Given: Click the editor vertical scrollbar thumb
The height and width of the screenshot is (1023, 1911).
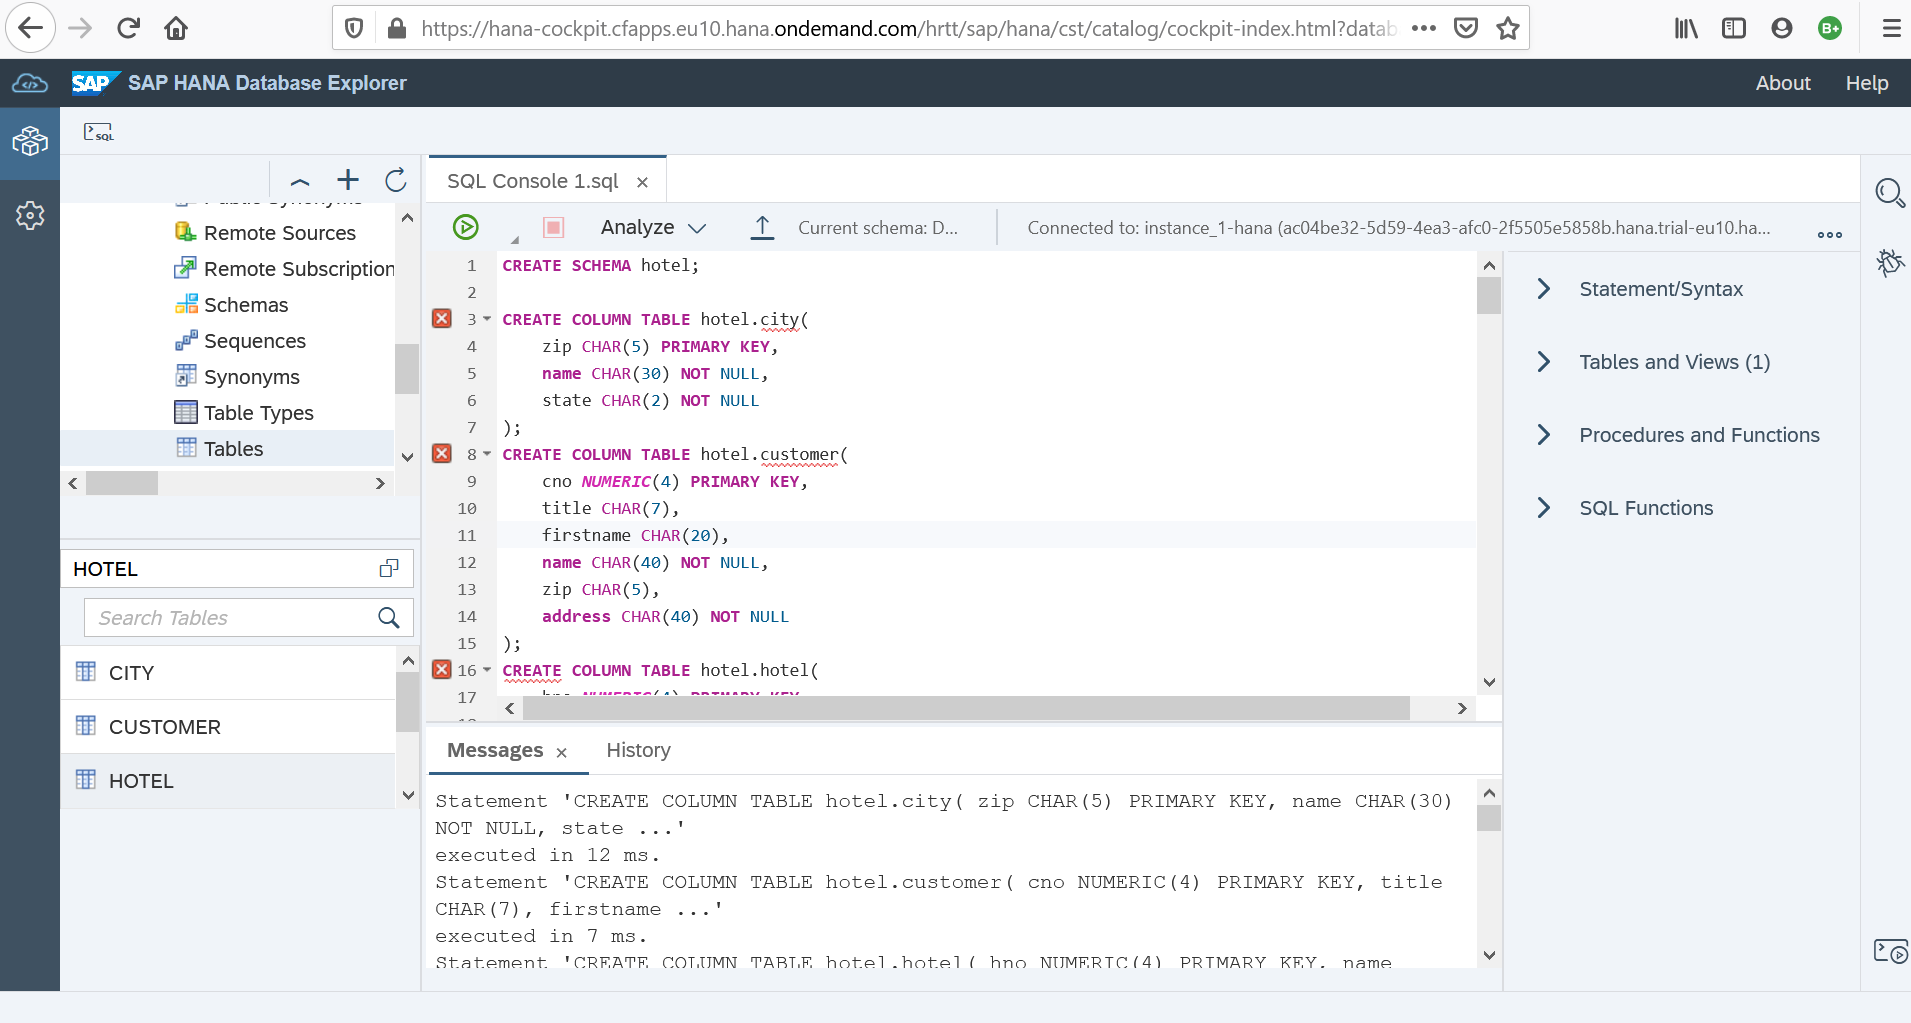Looking at the screenshot, I should tap(1489, 295).
